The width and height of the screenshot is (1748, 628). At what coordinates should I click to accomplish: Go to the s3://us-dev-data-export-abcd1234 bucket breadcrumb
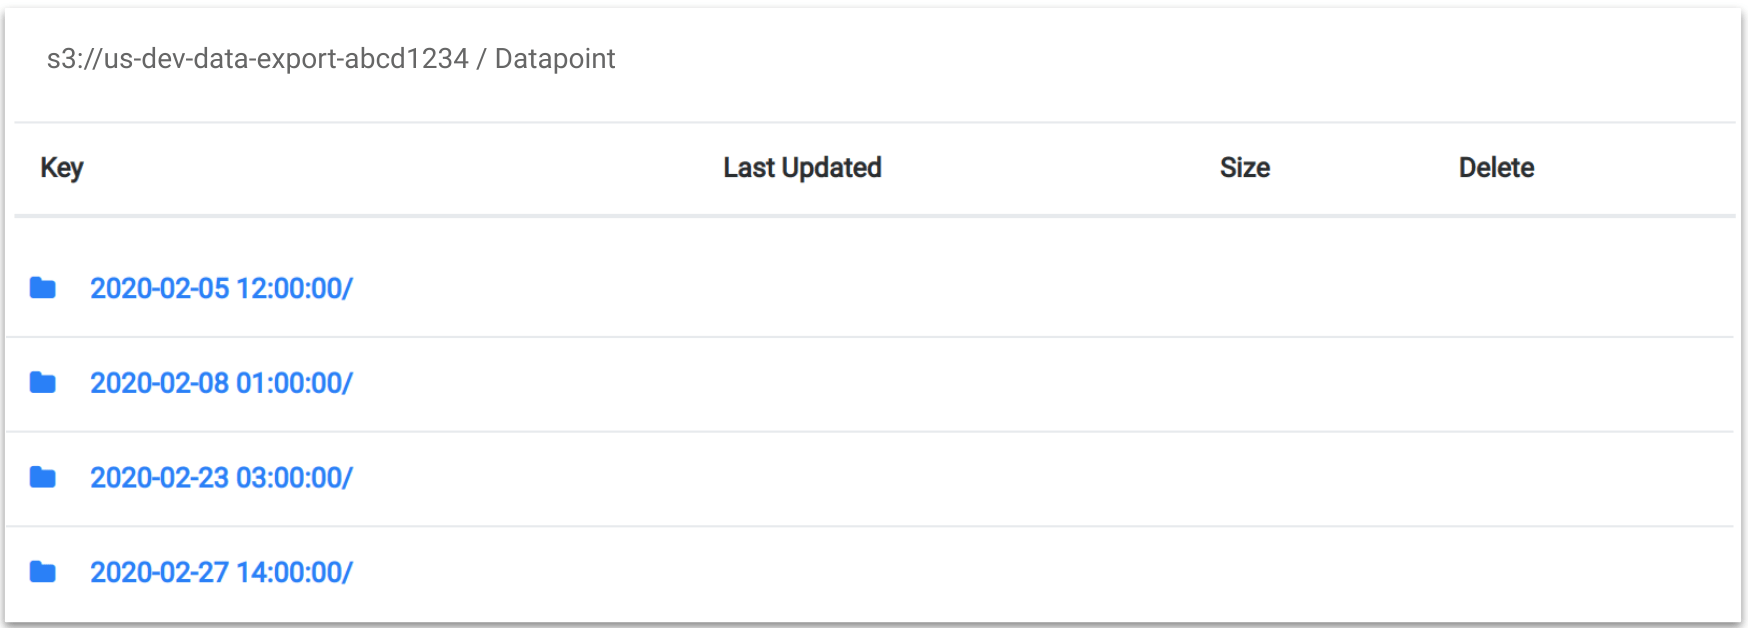click(258, 59)
